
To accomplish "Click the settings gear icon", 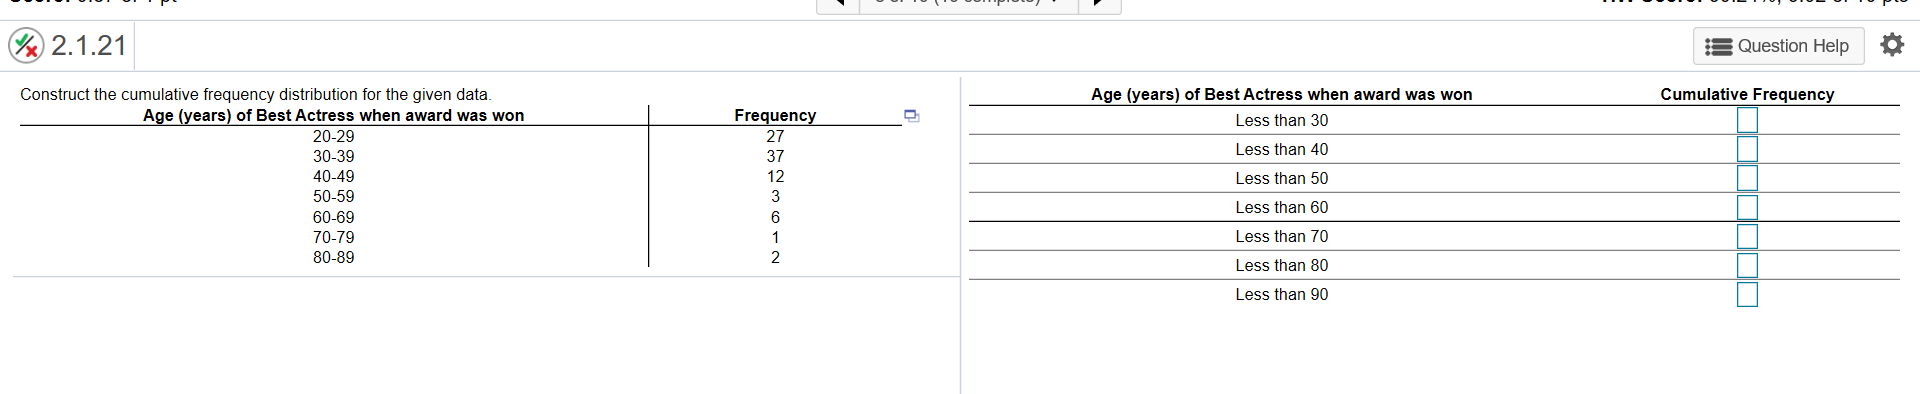I will [1892, 45].
